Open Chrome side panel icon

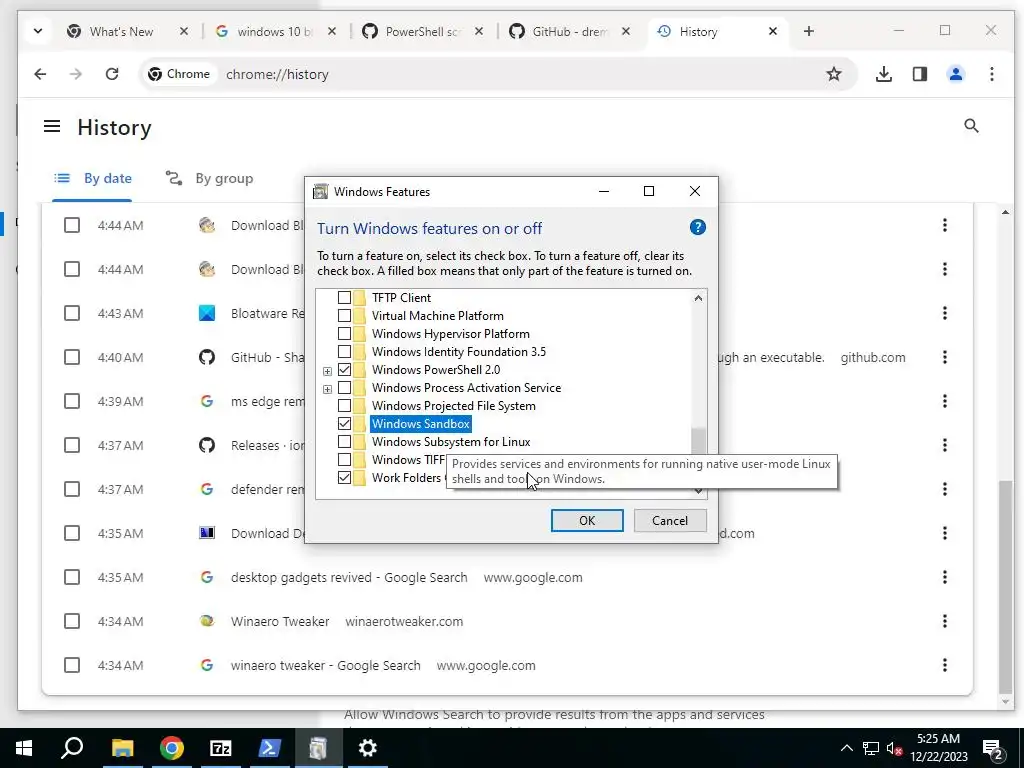coord(920,74)
